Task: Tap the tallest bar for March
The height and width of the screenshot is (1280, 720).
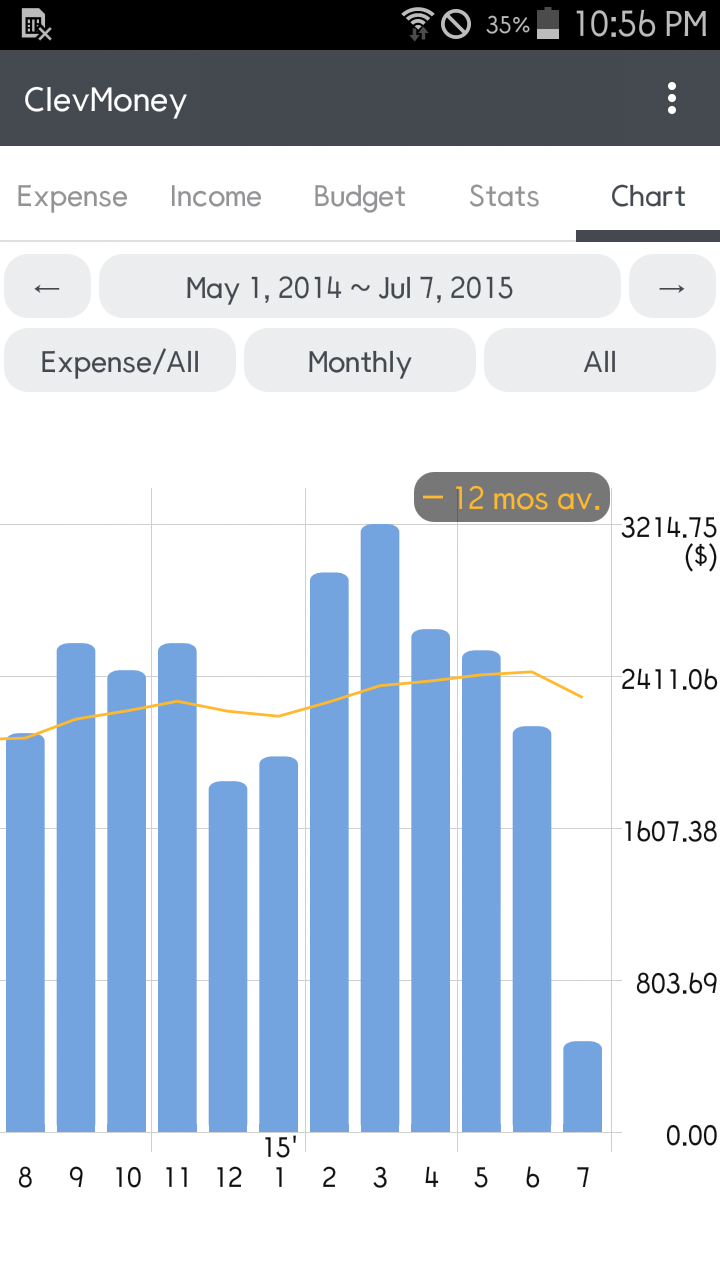Action: coord(380,828)
